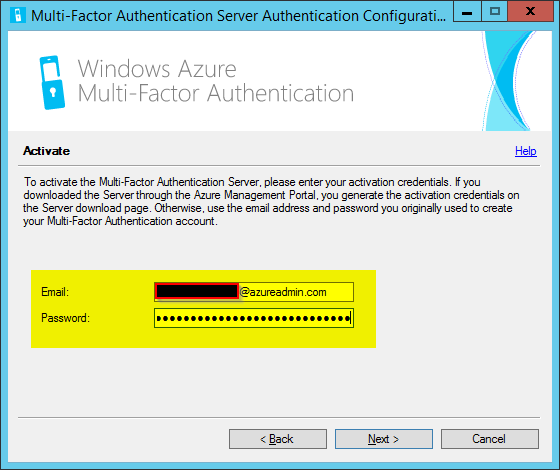The image size is (560, 470).
Task: Click the Windows Azure Multi-Factor Authentication banner text
Action: click(216, 81)
